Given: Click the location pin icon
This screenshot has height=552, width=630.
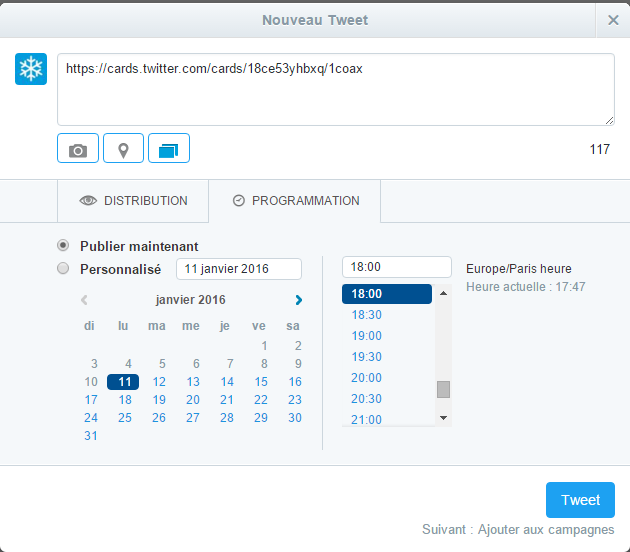Looking at the screenshot, I should (124, 149).
